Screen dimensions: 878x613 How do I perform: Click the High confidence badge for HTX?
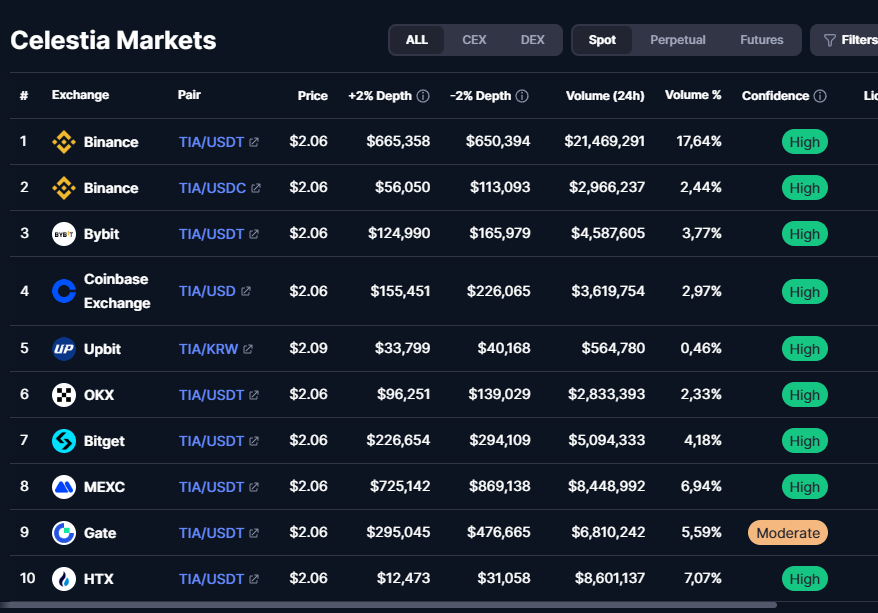(x=805, y=579)
